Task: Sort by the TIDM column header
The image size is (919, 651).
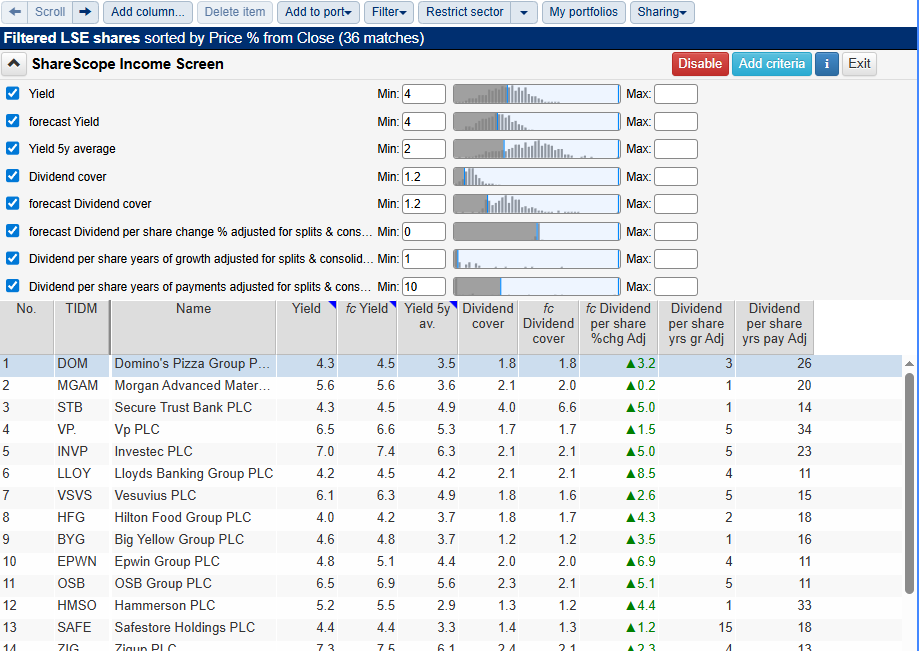Action: pyautogui.click(x=81, y=327)
